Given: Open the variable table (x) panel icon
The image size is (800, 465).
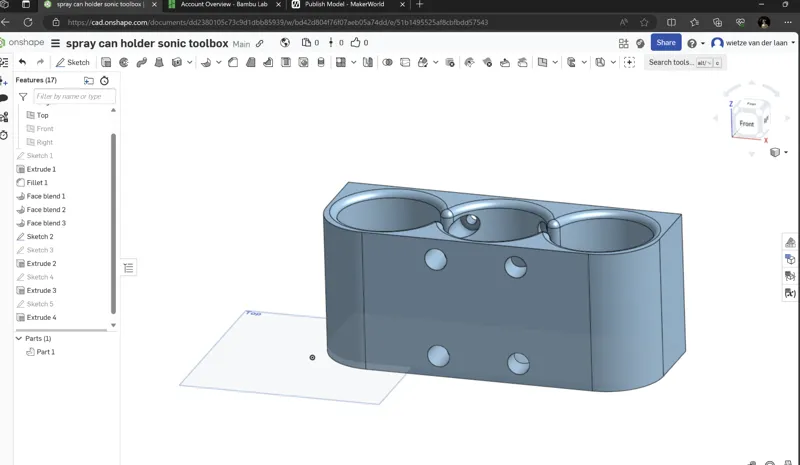Looking at the screenshot, I should pos(790,293).
